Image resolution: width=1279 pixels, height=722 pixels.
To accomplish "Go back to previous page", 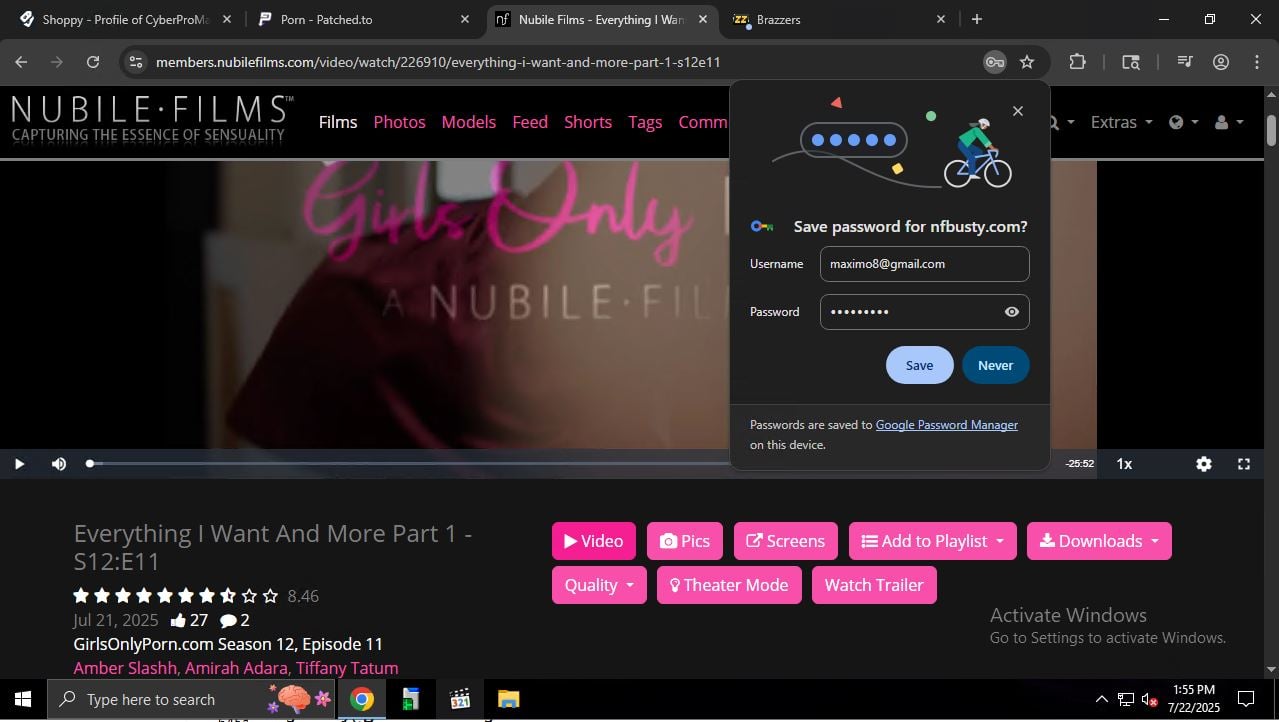I will [21, 62].
